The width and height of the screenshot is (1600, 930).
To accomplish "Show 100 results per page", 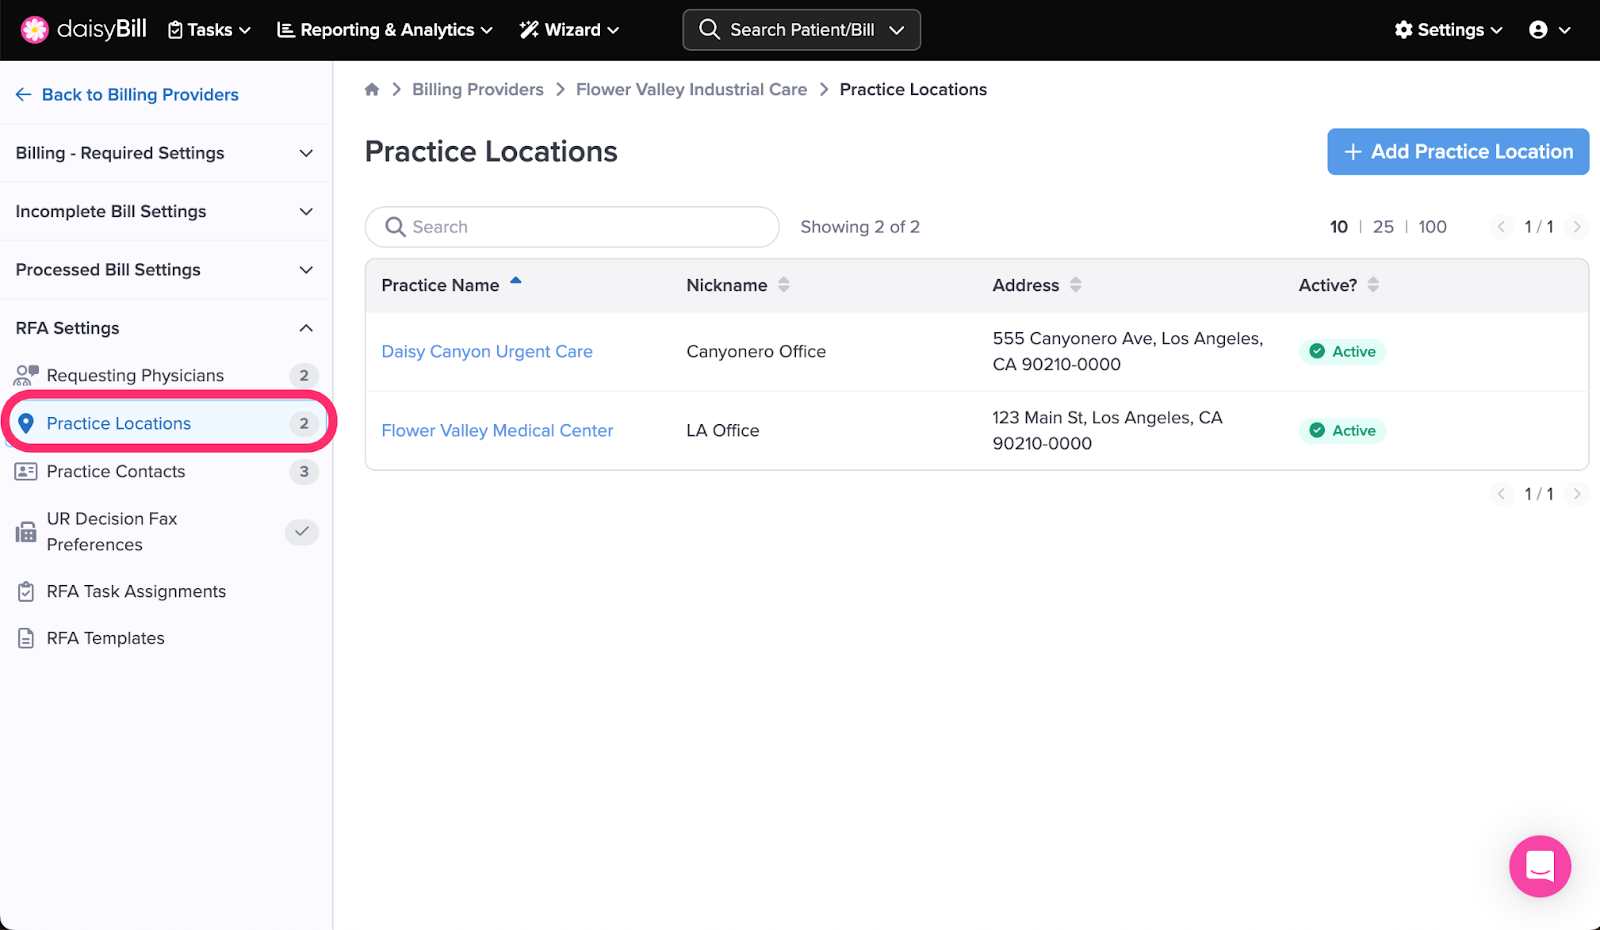I will pos(1432,227).
